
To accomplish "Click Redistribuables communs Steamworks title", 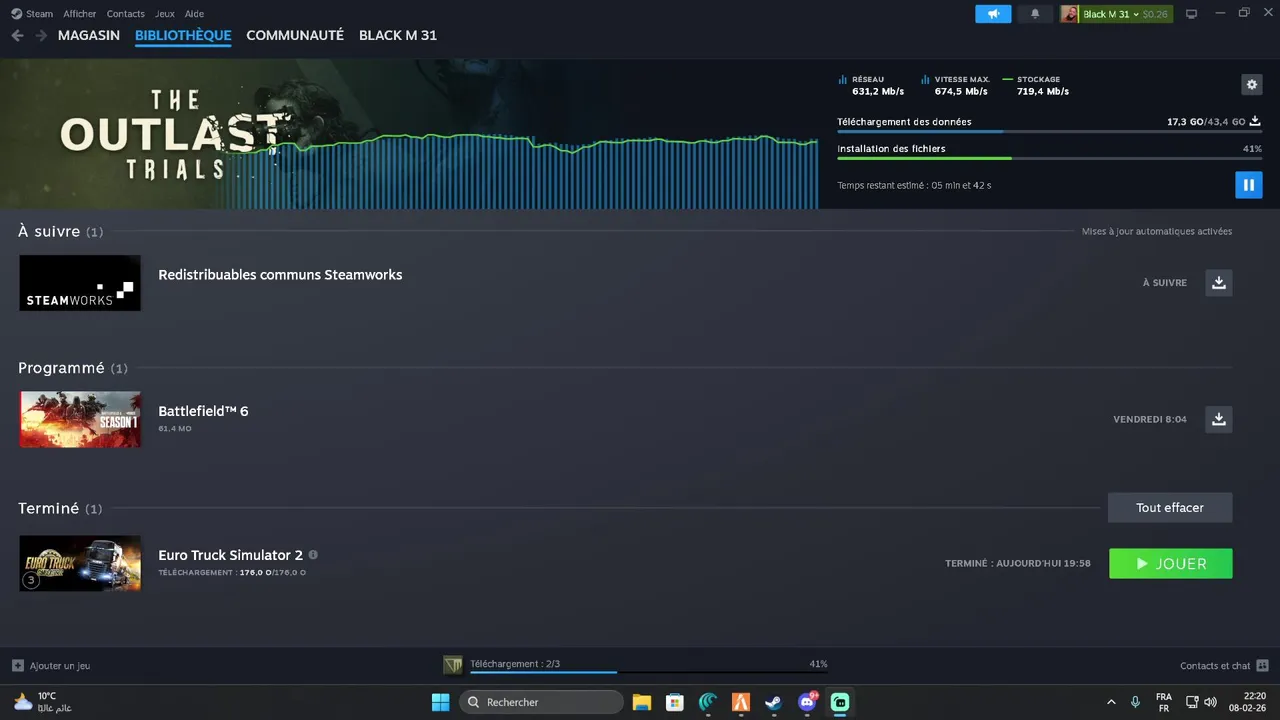I will tap(280, 275).
